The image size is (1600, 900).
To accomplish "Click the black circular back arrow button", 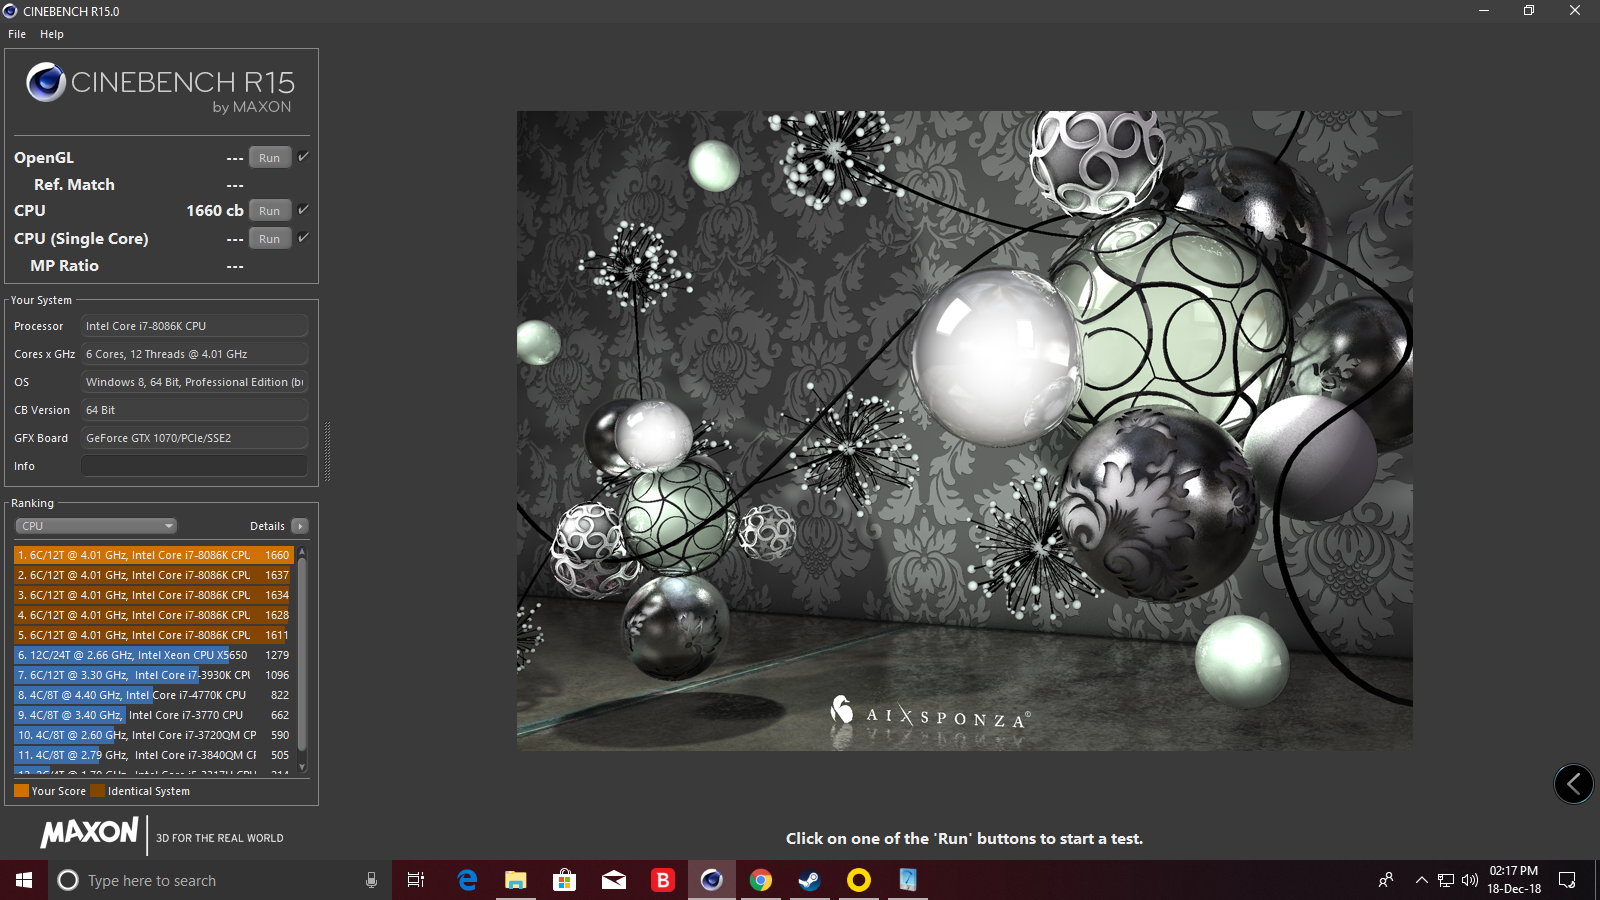I will (x=1573, y=784).
